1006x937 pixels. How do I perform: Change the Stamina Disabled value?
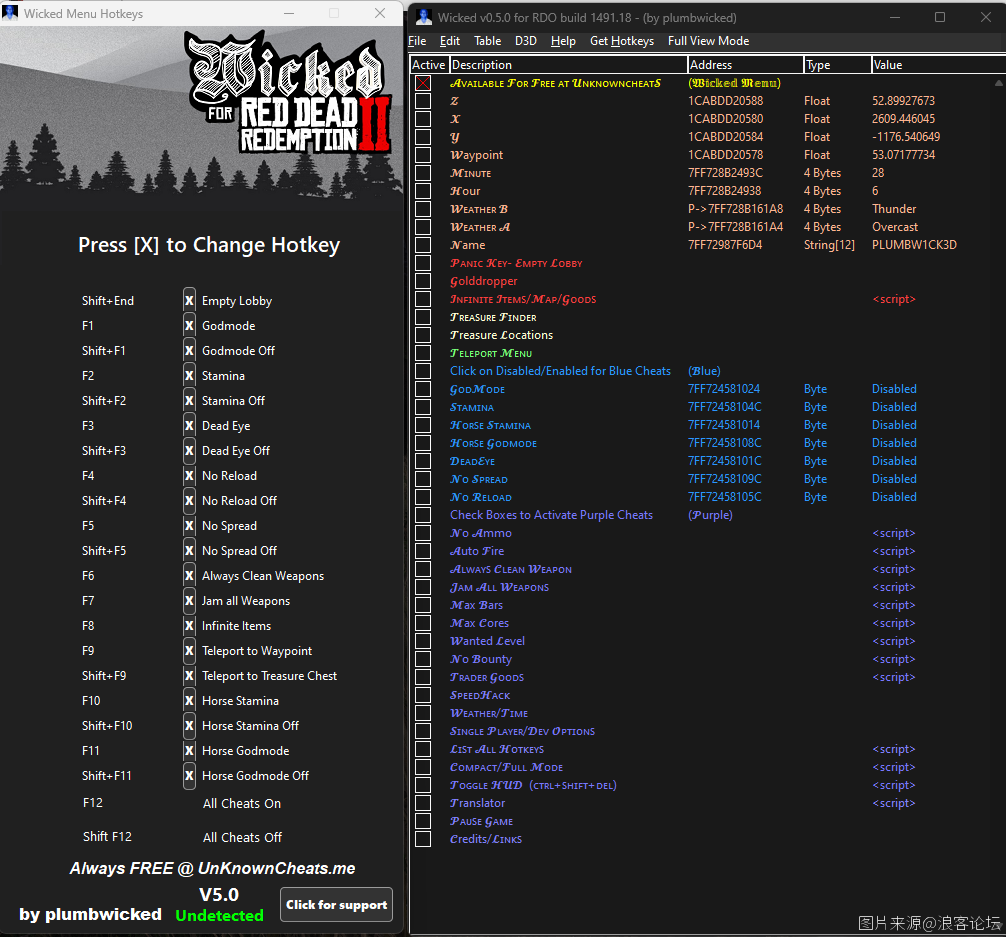coord(894,407)
